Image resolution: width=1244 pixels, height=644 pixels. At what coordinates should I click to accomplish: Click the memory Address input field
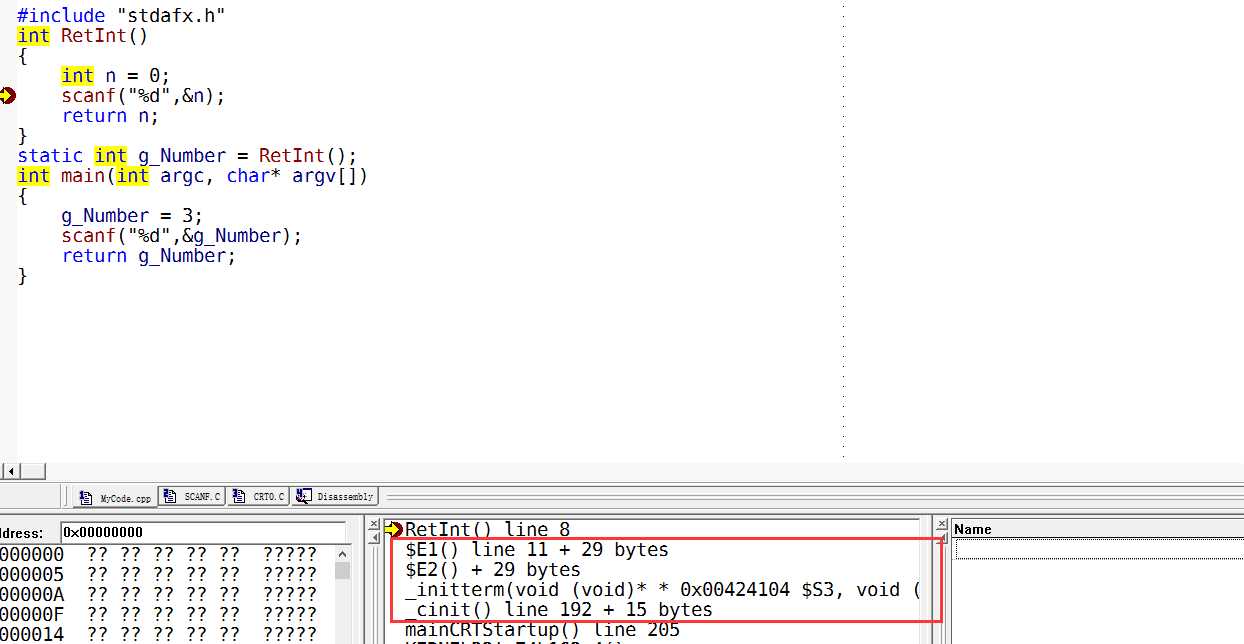point(203,532)
